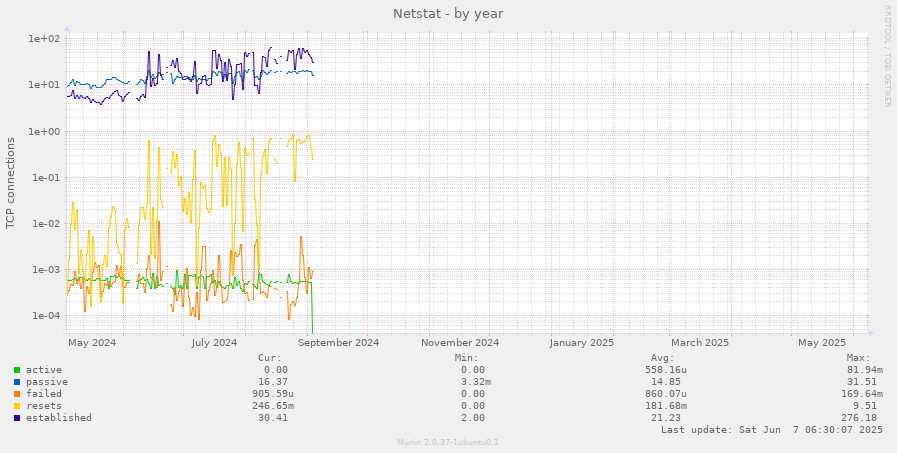Click the 'September 2024' x-axis label
This screenshot has width=897, height=453.
pos(338,343)
